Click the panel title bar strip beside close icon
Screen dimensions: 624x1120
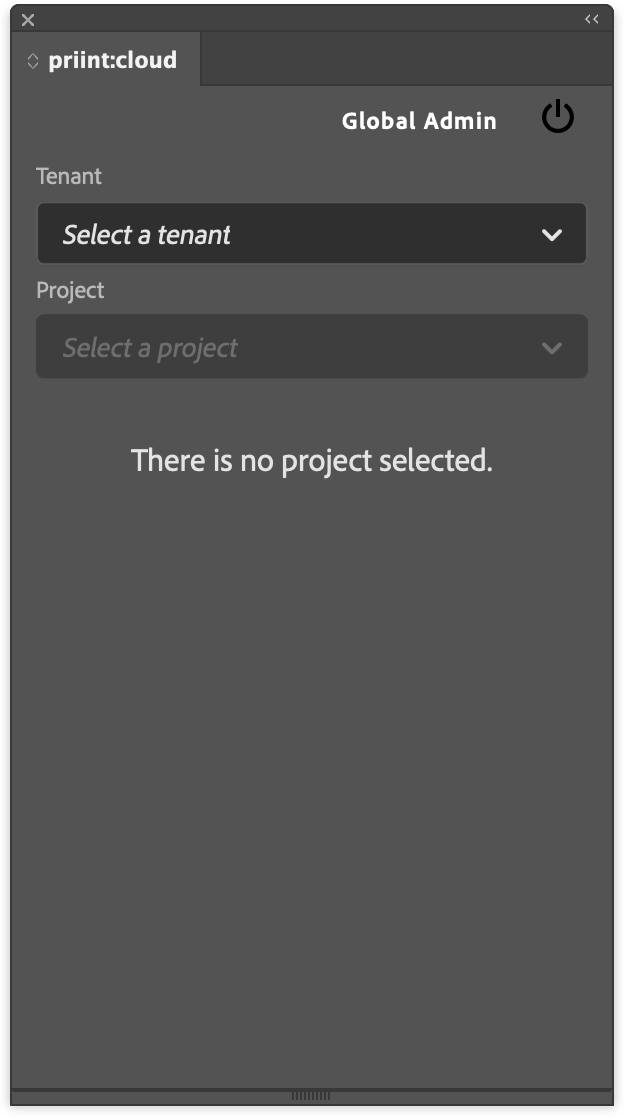[x=307, y=19]
